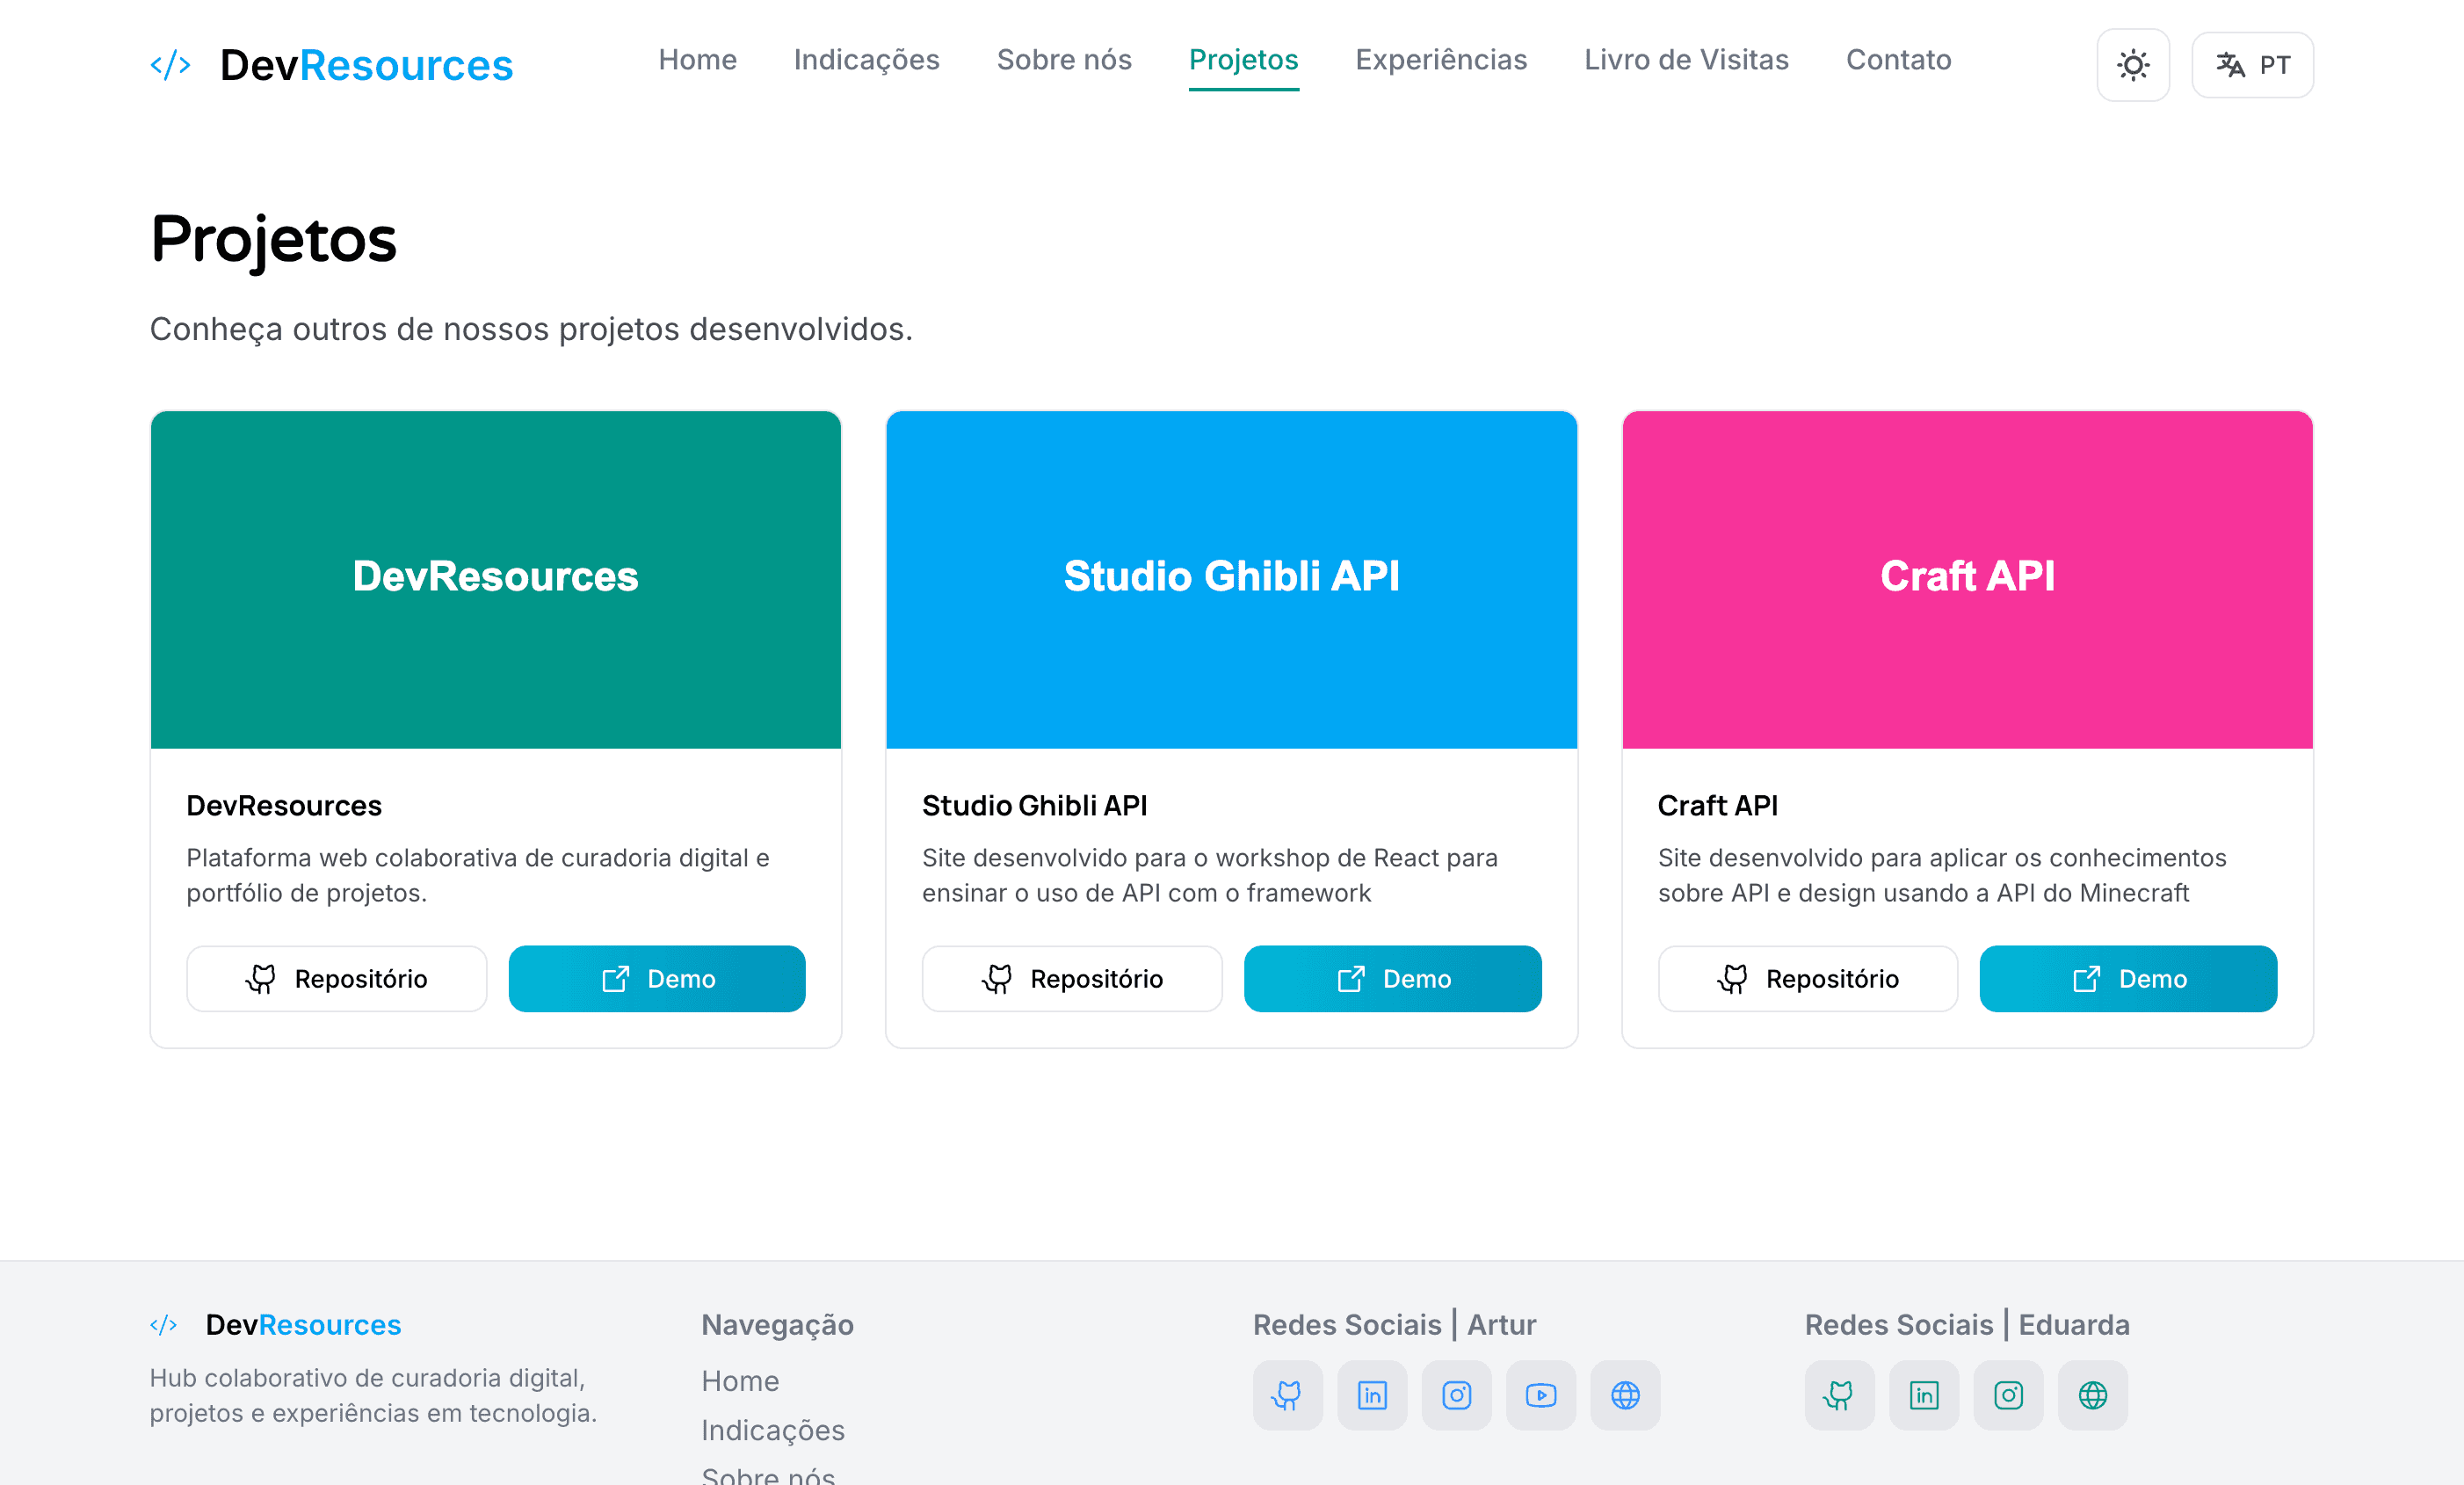
Task: Click the 'Hub colaborativo de curadoria digital' footer text
Action: click(373, 1395)
